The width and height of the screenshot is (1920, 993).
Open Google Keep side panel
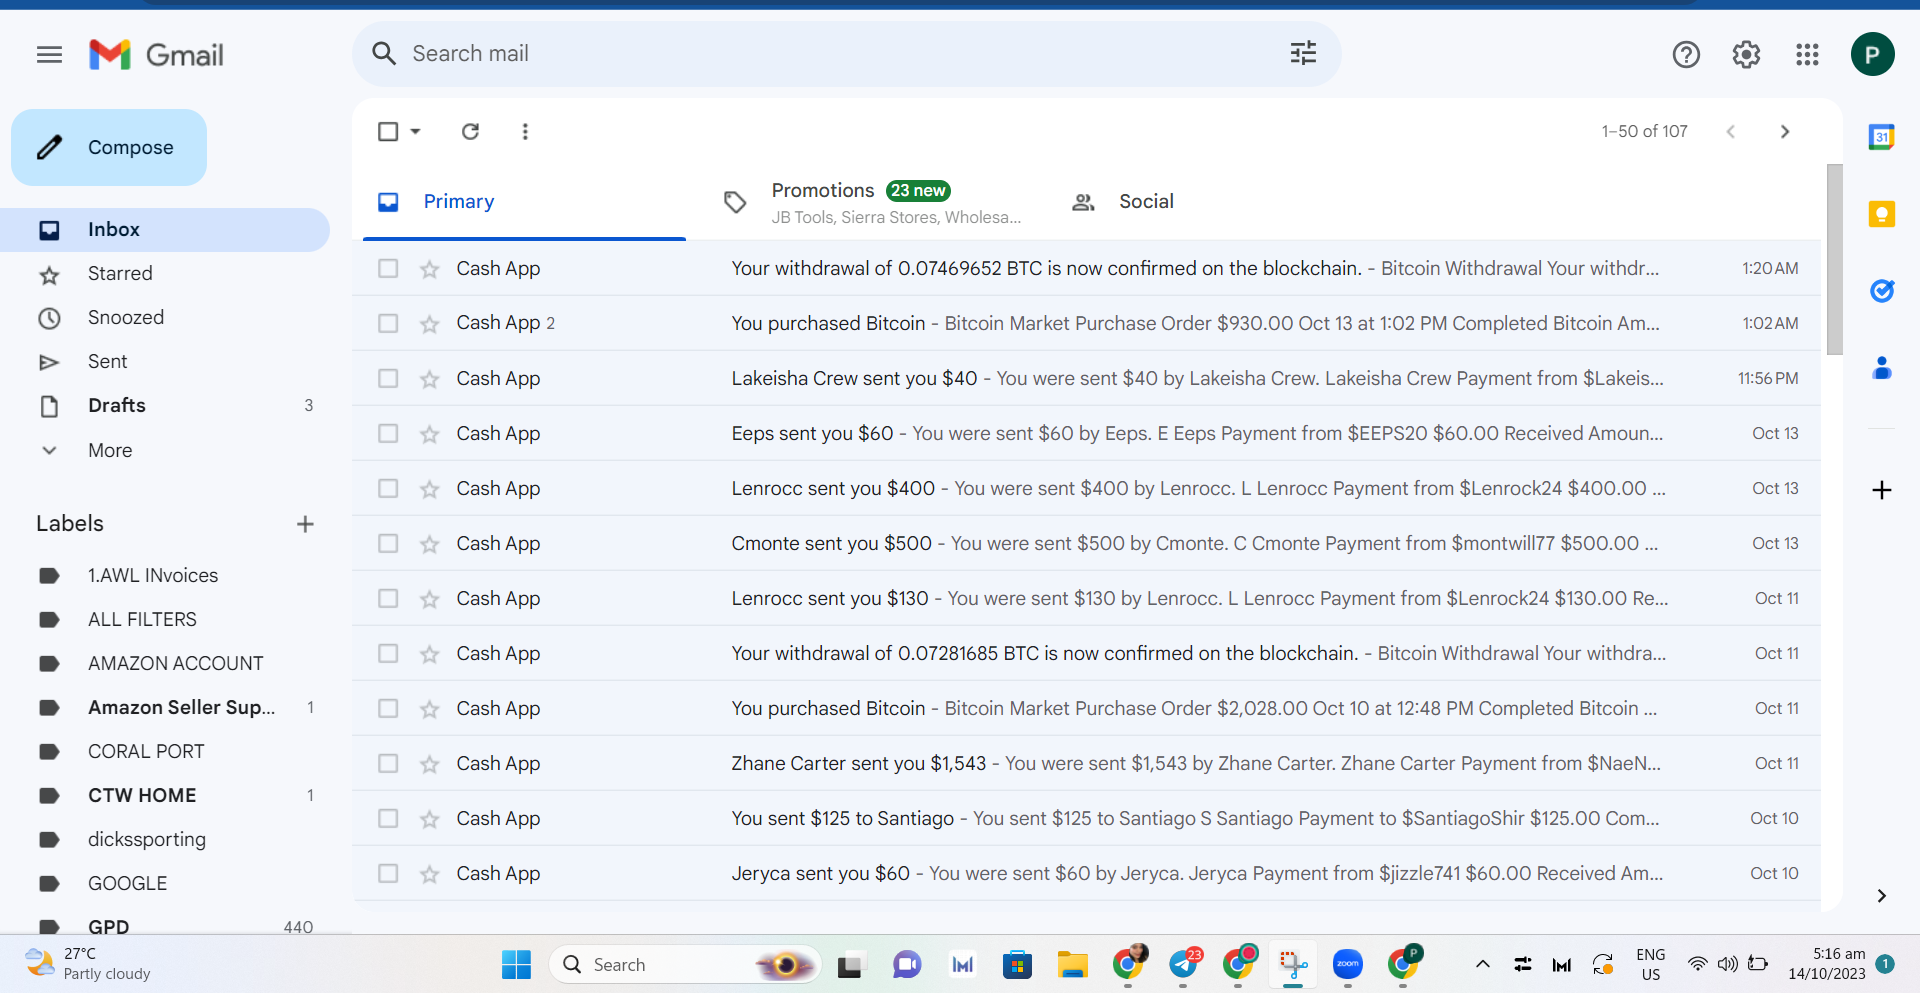tap(1881, 213)
